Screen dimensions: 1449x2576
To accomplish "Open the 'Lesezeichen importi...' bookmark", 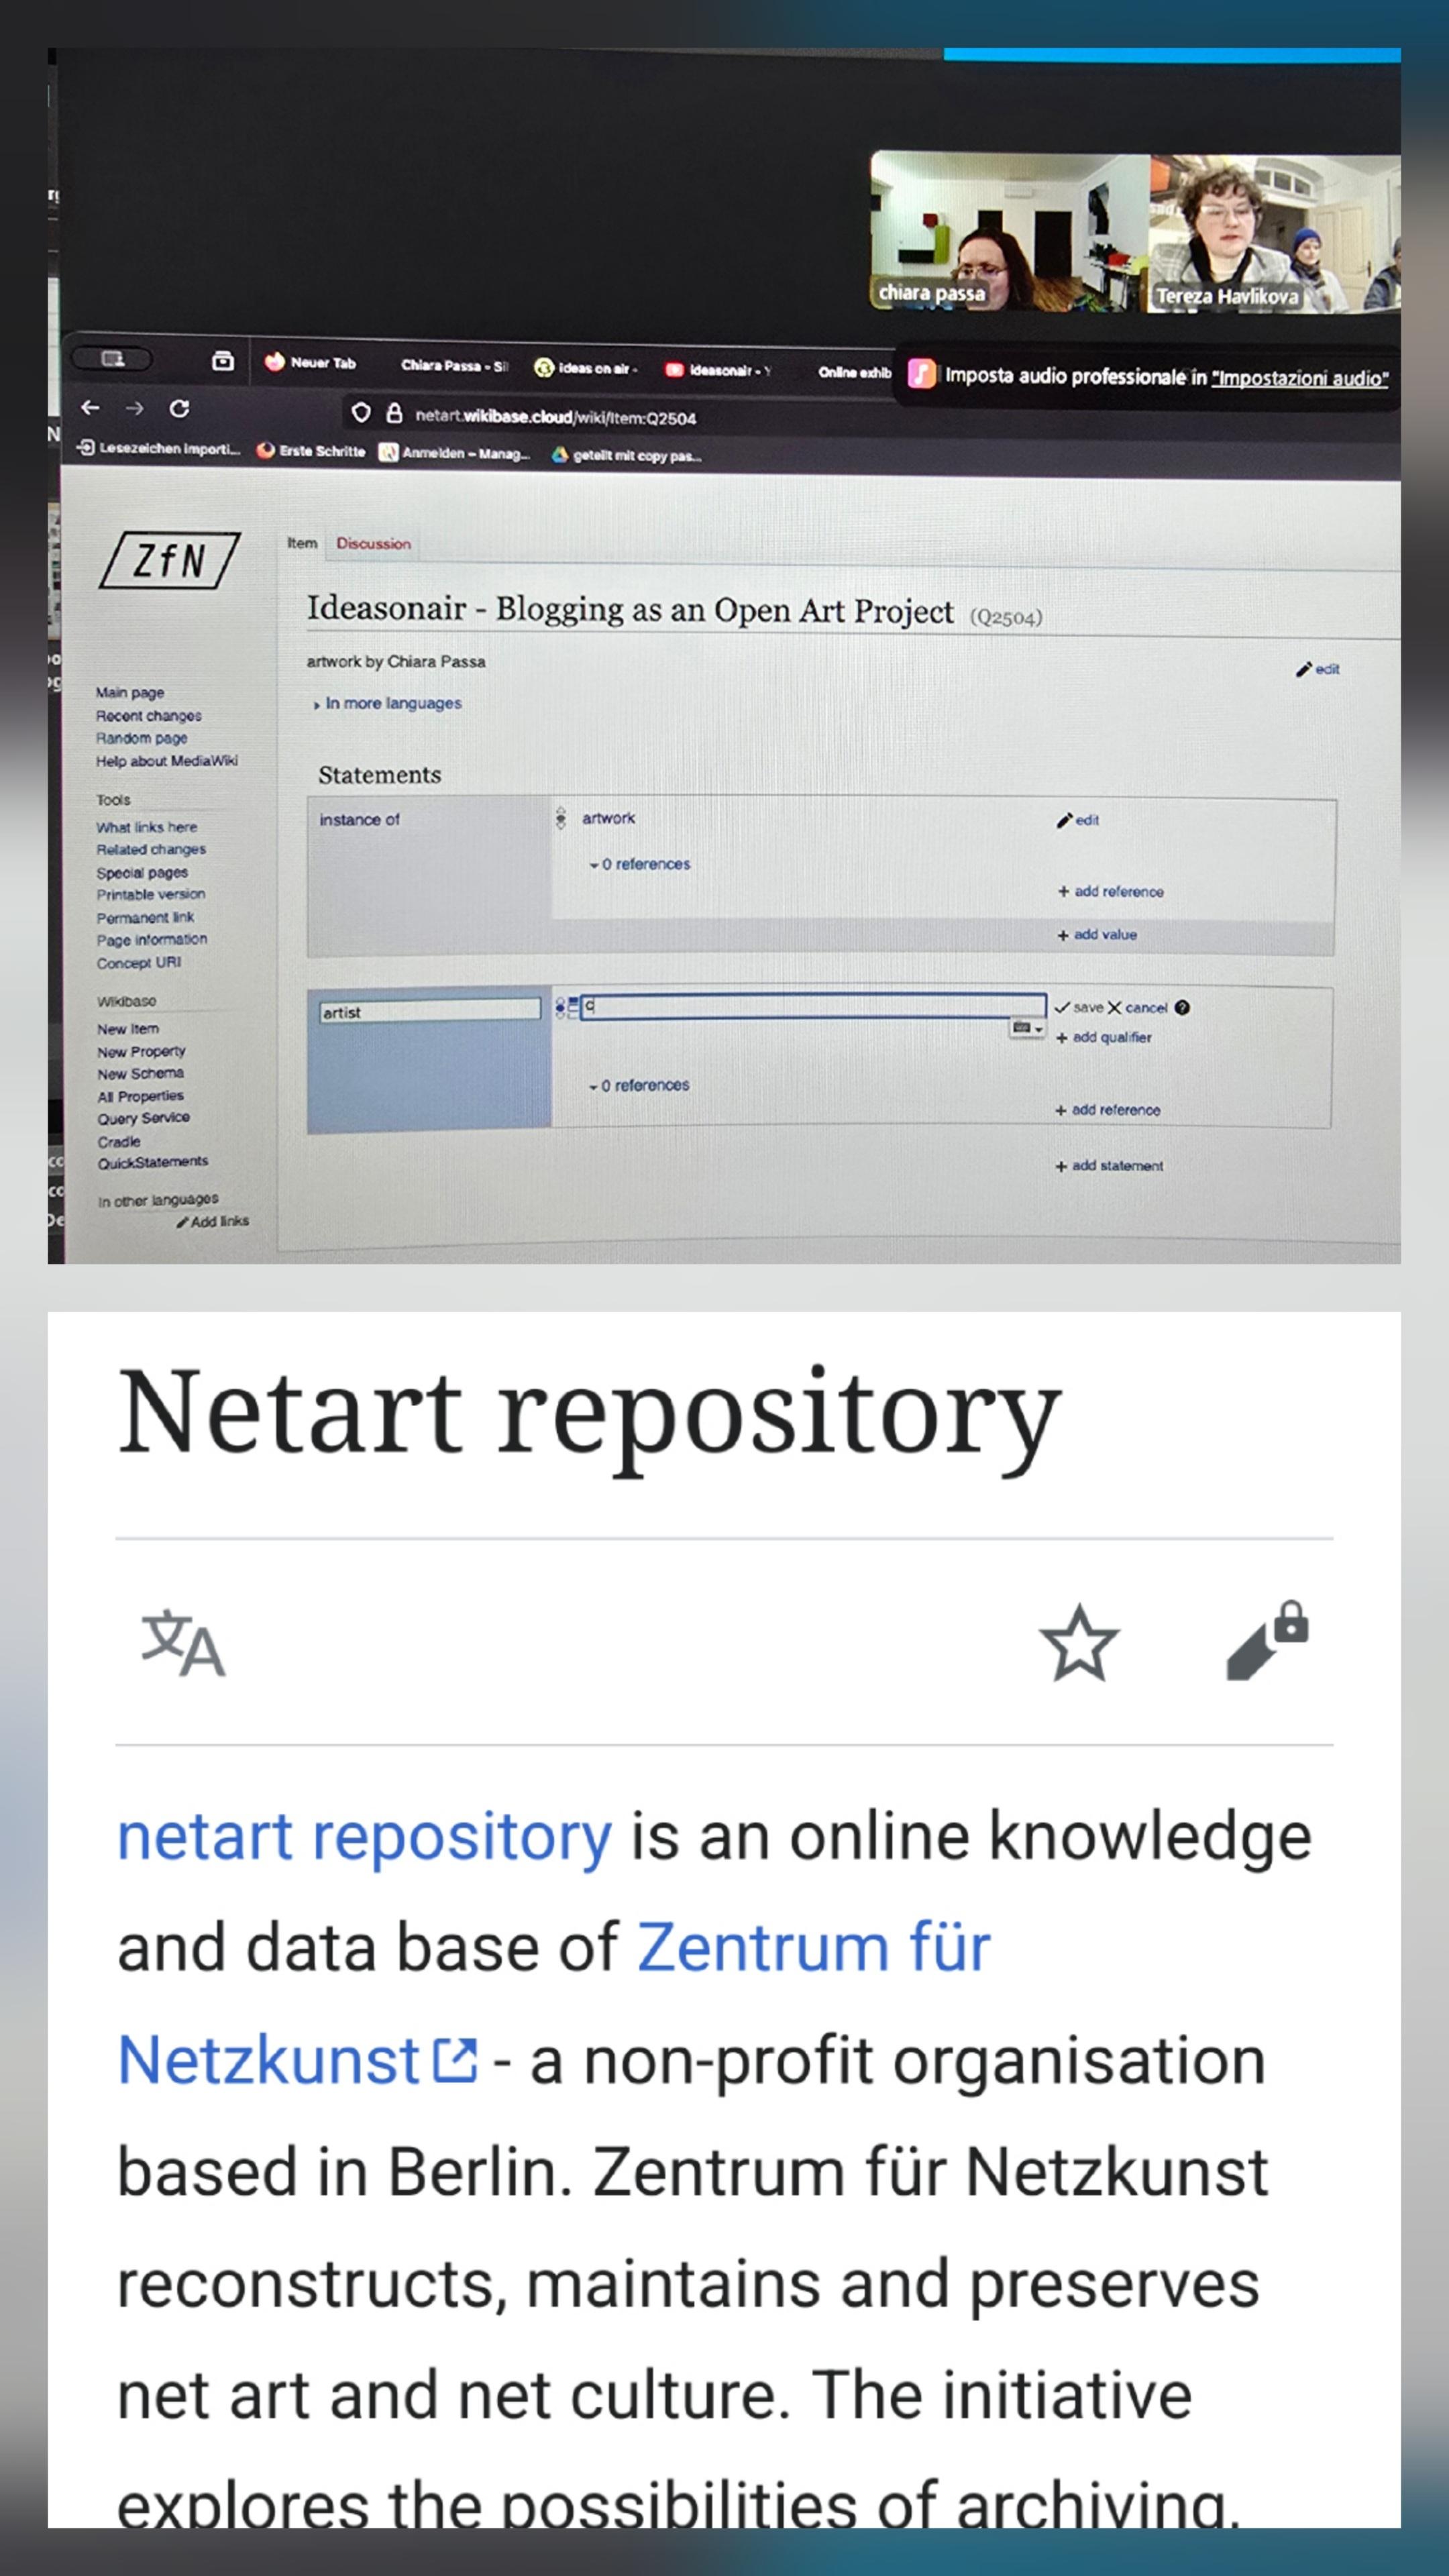I will [159, 448].
